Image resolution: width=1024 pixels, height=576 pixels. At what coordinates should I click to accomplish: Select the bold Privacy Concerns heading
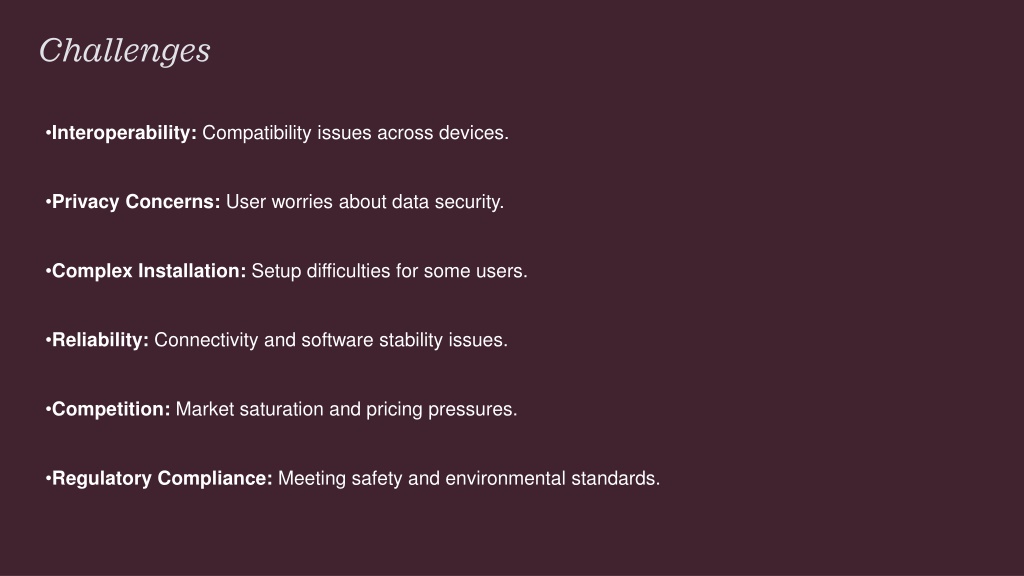pyautogui.click(x=136, y=202)
